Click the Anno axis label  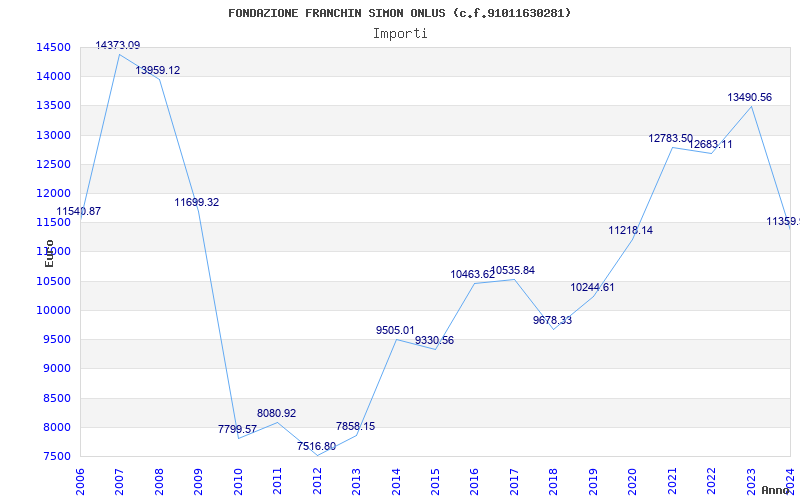[x=776, y=490]
